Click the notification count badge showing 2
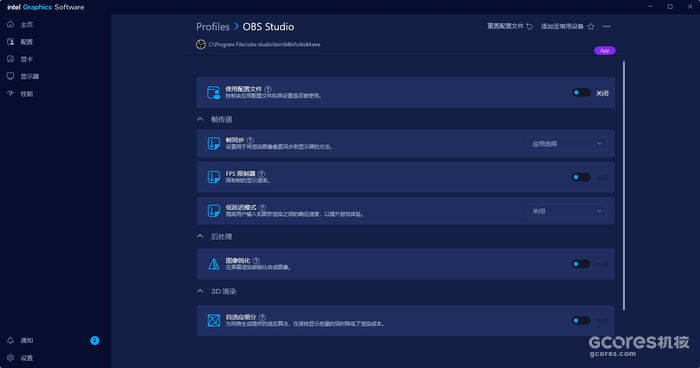Screen dimensions: 700x368 tap(95, 340)
